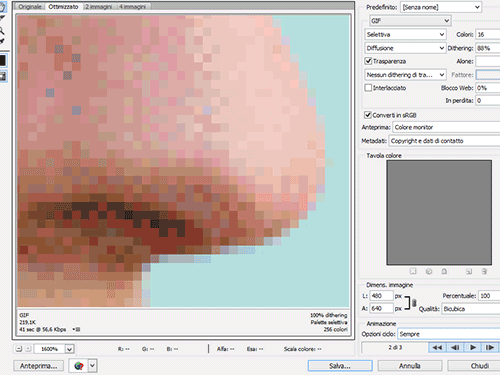Click the Salva... button

(340, 366)
